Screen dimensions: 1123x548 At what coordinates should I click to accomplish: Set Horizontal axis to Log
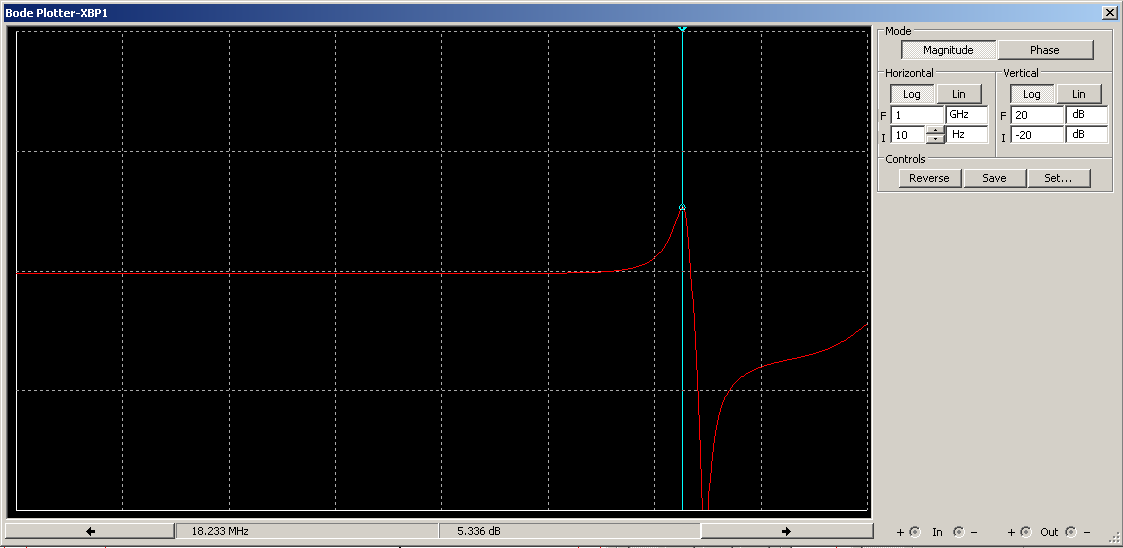point(912,94)
